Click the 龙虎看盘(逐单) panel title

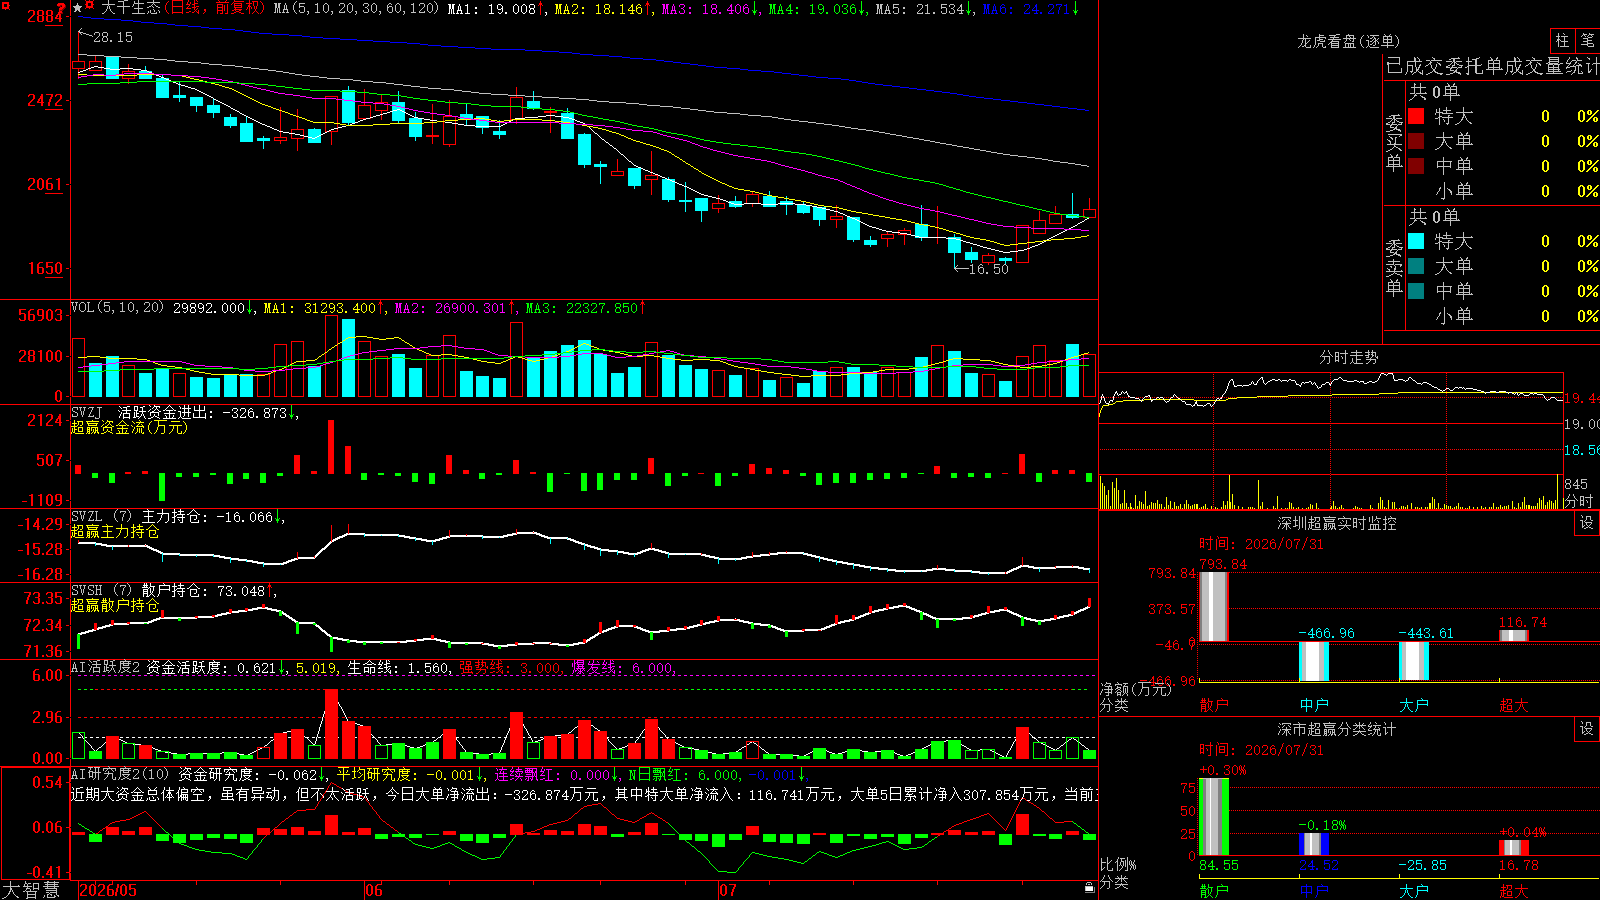pos(1349,41)
